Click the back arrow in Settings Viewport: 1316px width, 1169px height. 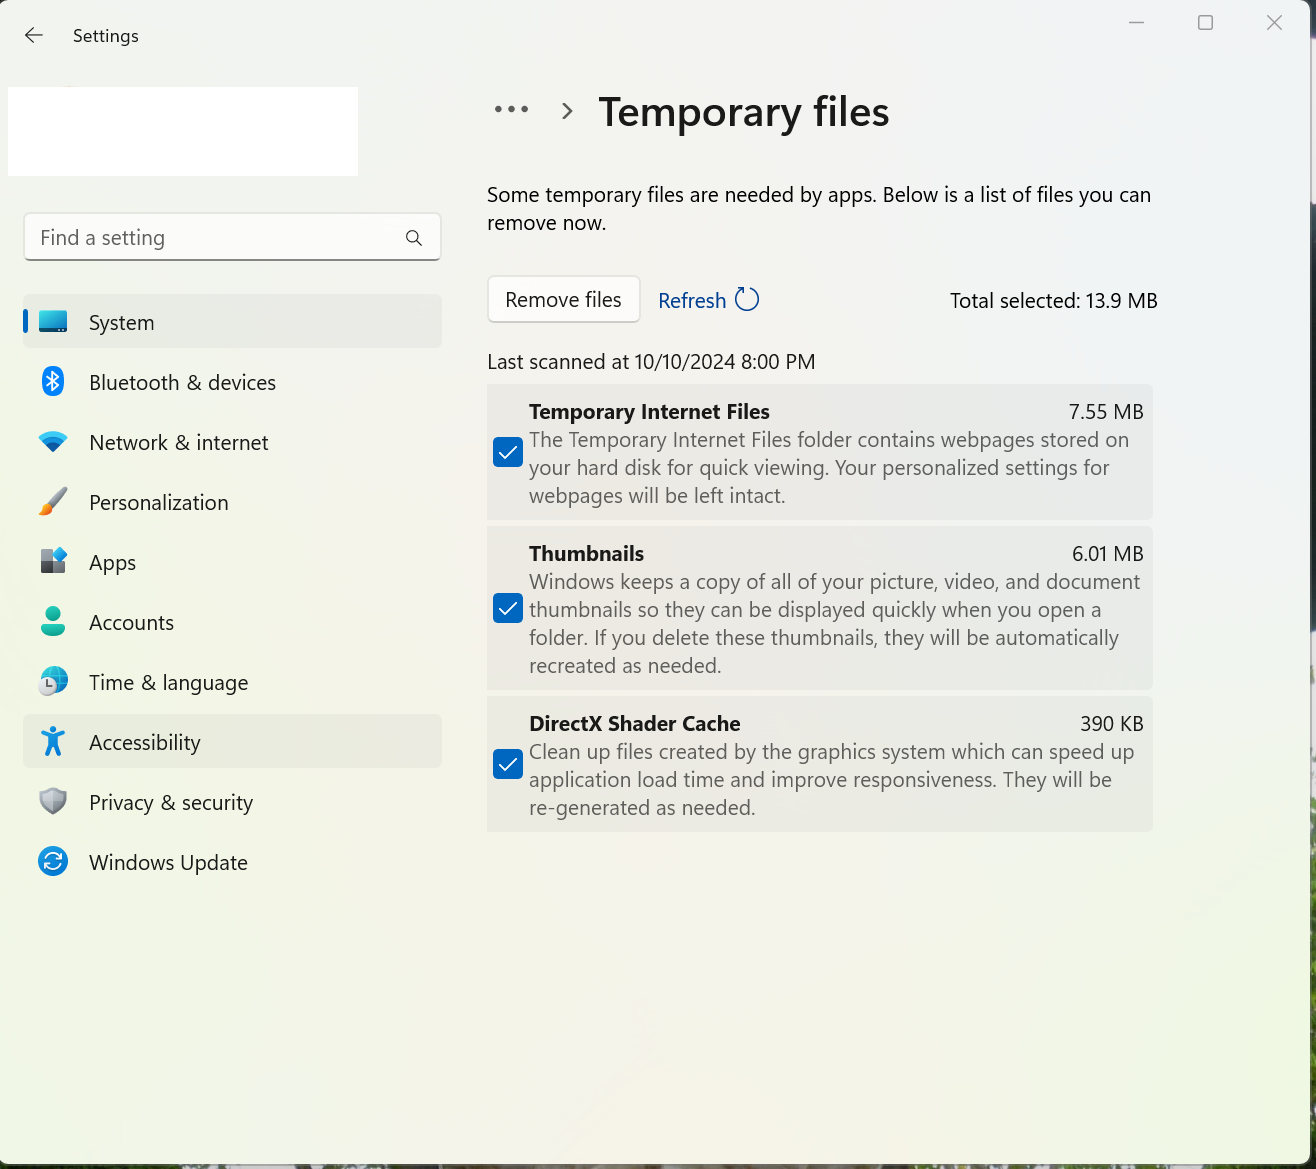[x=34, y=35]
